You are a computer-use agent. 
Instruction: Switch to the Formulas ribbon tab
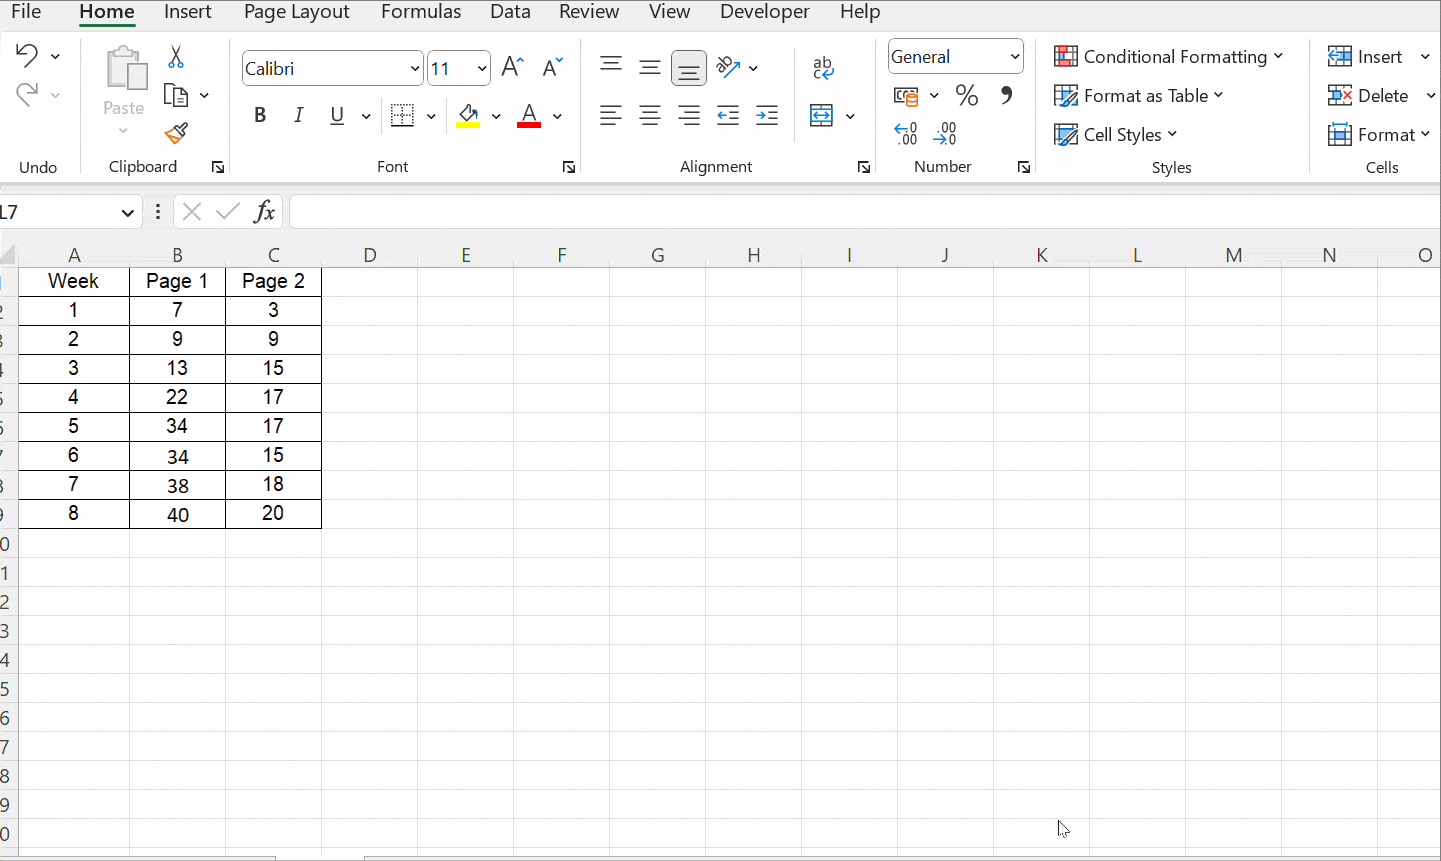pos(421,12)
